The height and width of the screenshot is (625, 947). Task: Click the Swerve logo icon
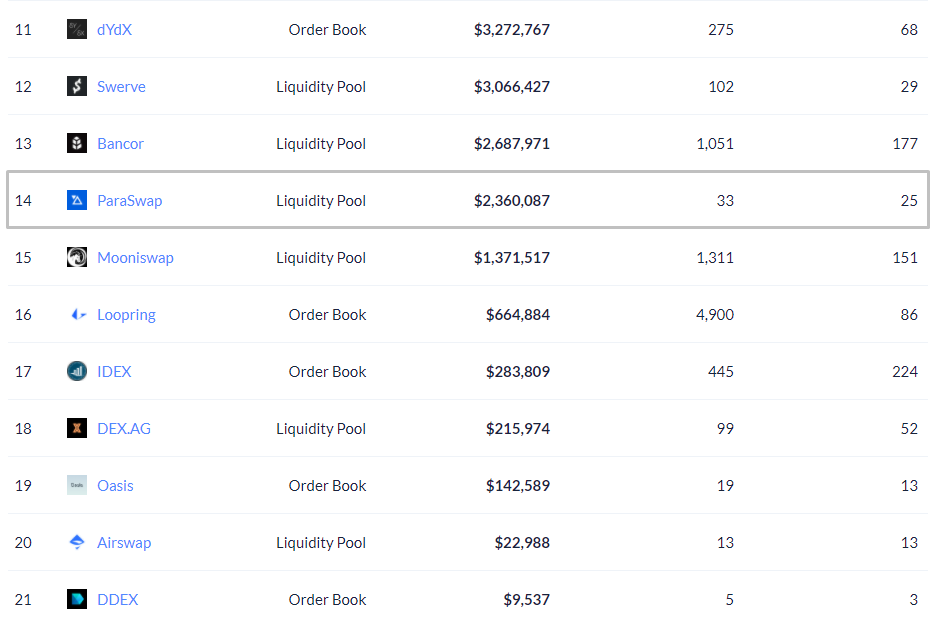77,87
